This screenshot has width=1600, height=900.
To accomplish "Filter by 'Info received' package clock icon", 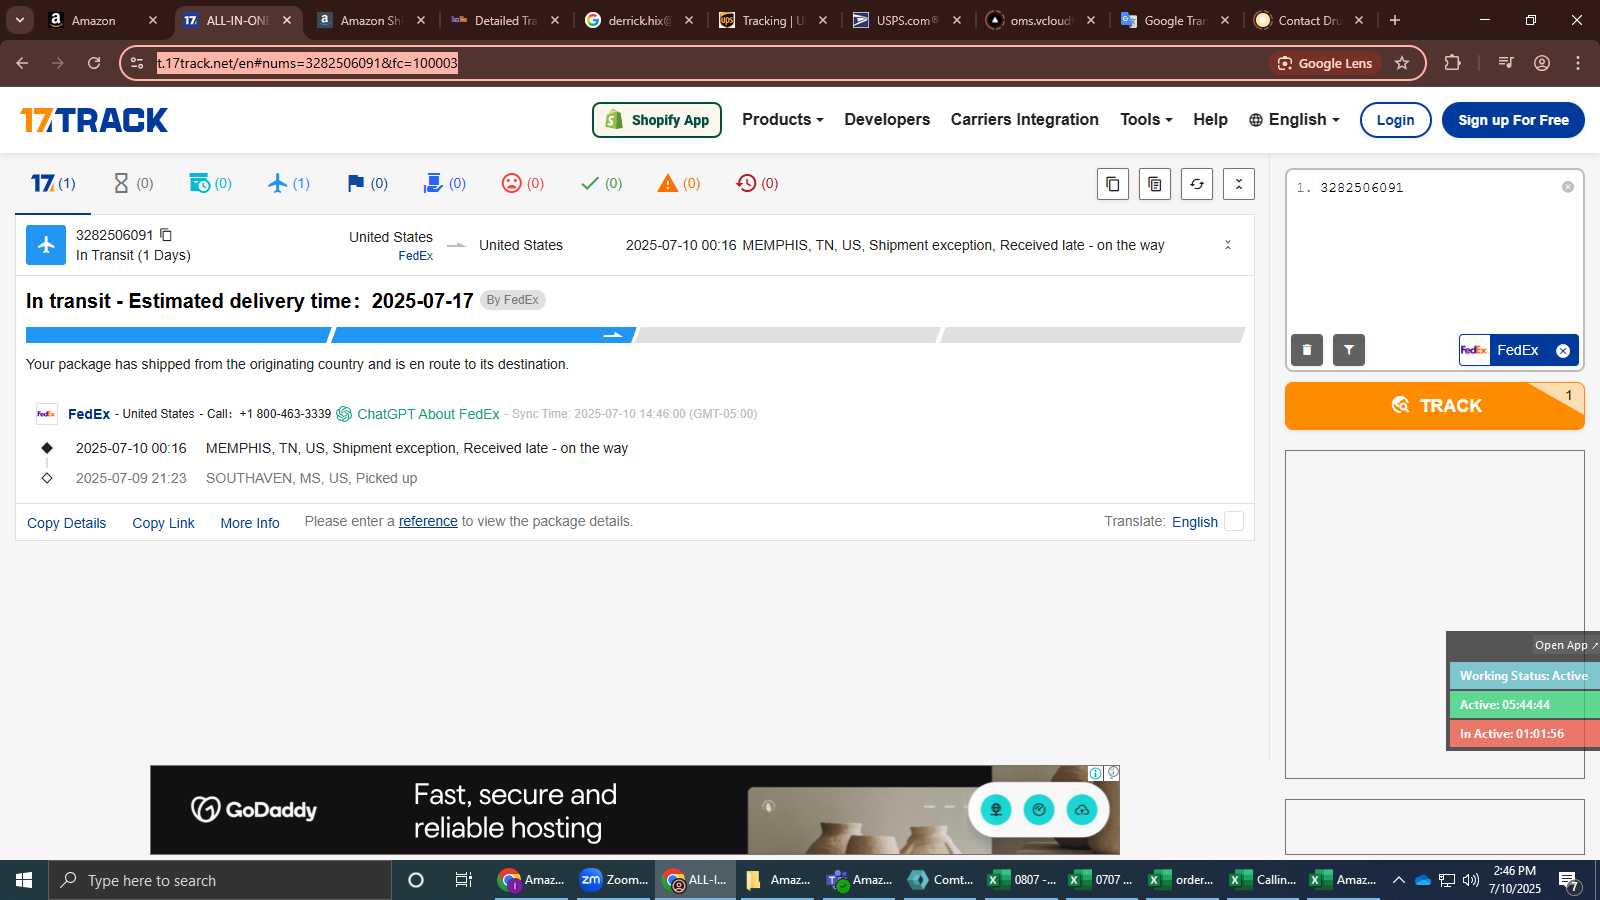I will pos(210,184).
